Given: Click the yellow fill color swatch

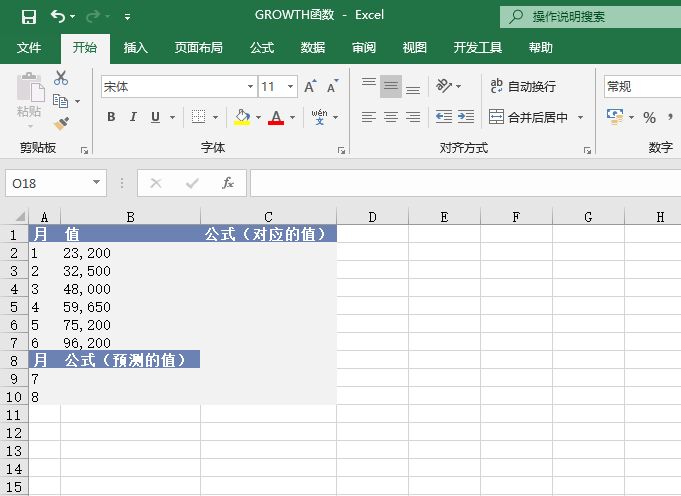Looking at the screenshot, I should (x=242, y=117).
